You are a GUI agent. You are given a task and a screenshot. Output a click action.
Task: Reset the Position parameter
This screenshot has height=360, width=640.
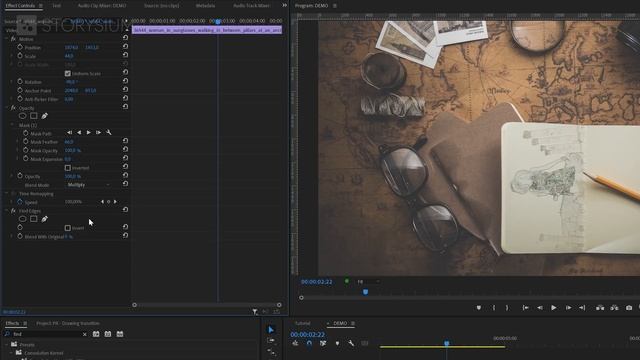125,47
